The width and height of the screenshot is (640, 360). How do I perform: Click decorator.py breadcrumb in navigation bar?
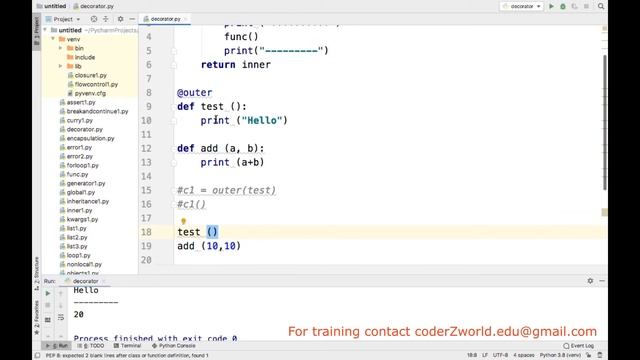93,6
